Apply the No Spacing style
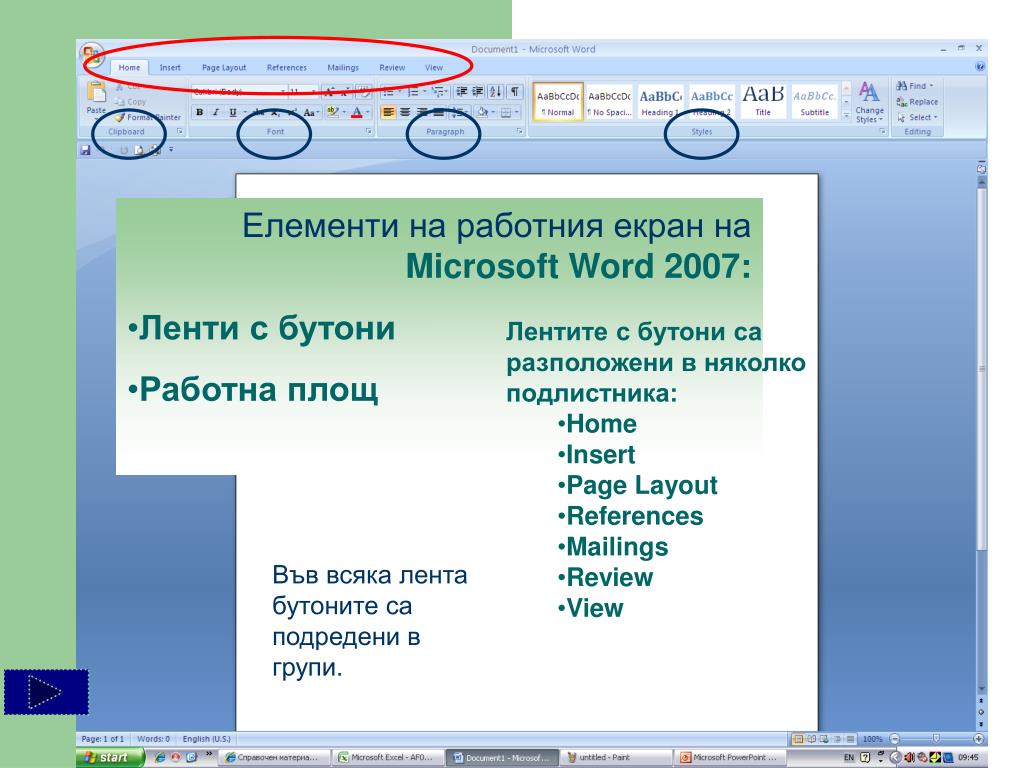The height and width of the screenshot is (768, 1024). coord(609,102)
